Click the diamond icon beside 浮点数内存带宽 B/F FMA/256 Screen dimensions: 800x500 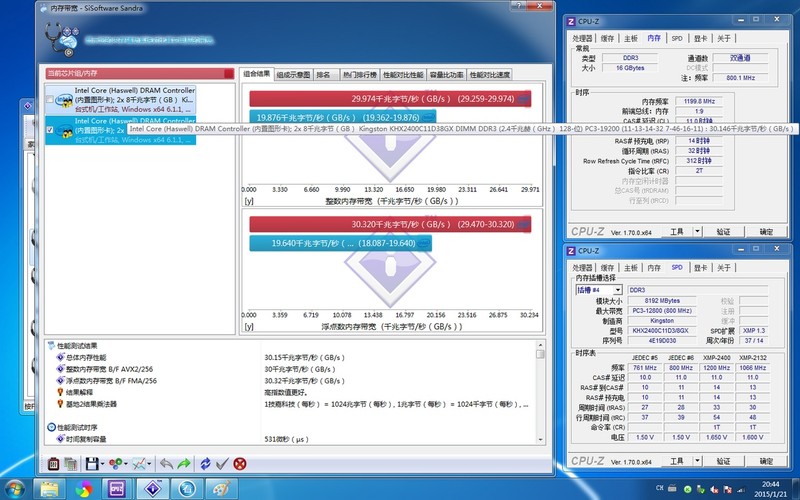click(x=60, y=381)
